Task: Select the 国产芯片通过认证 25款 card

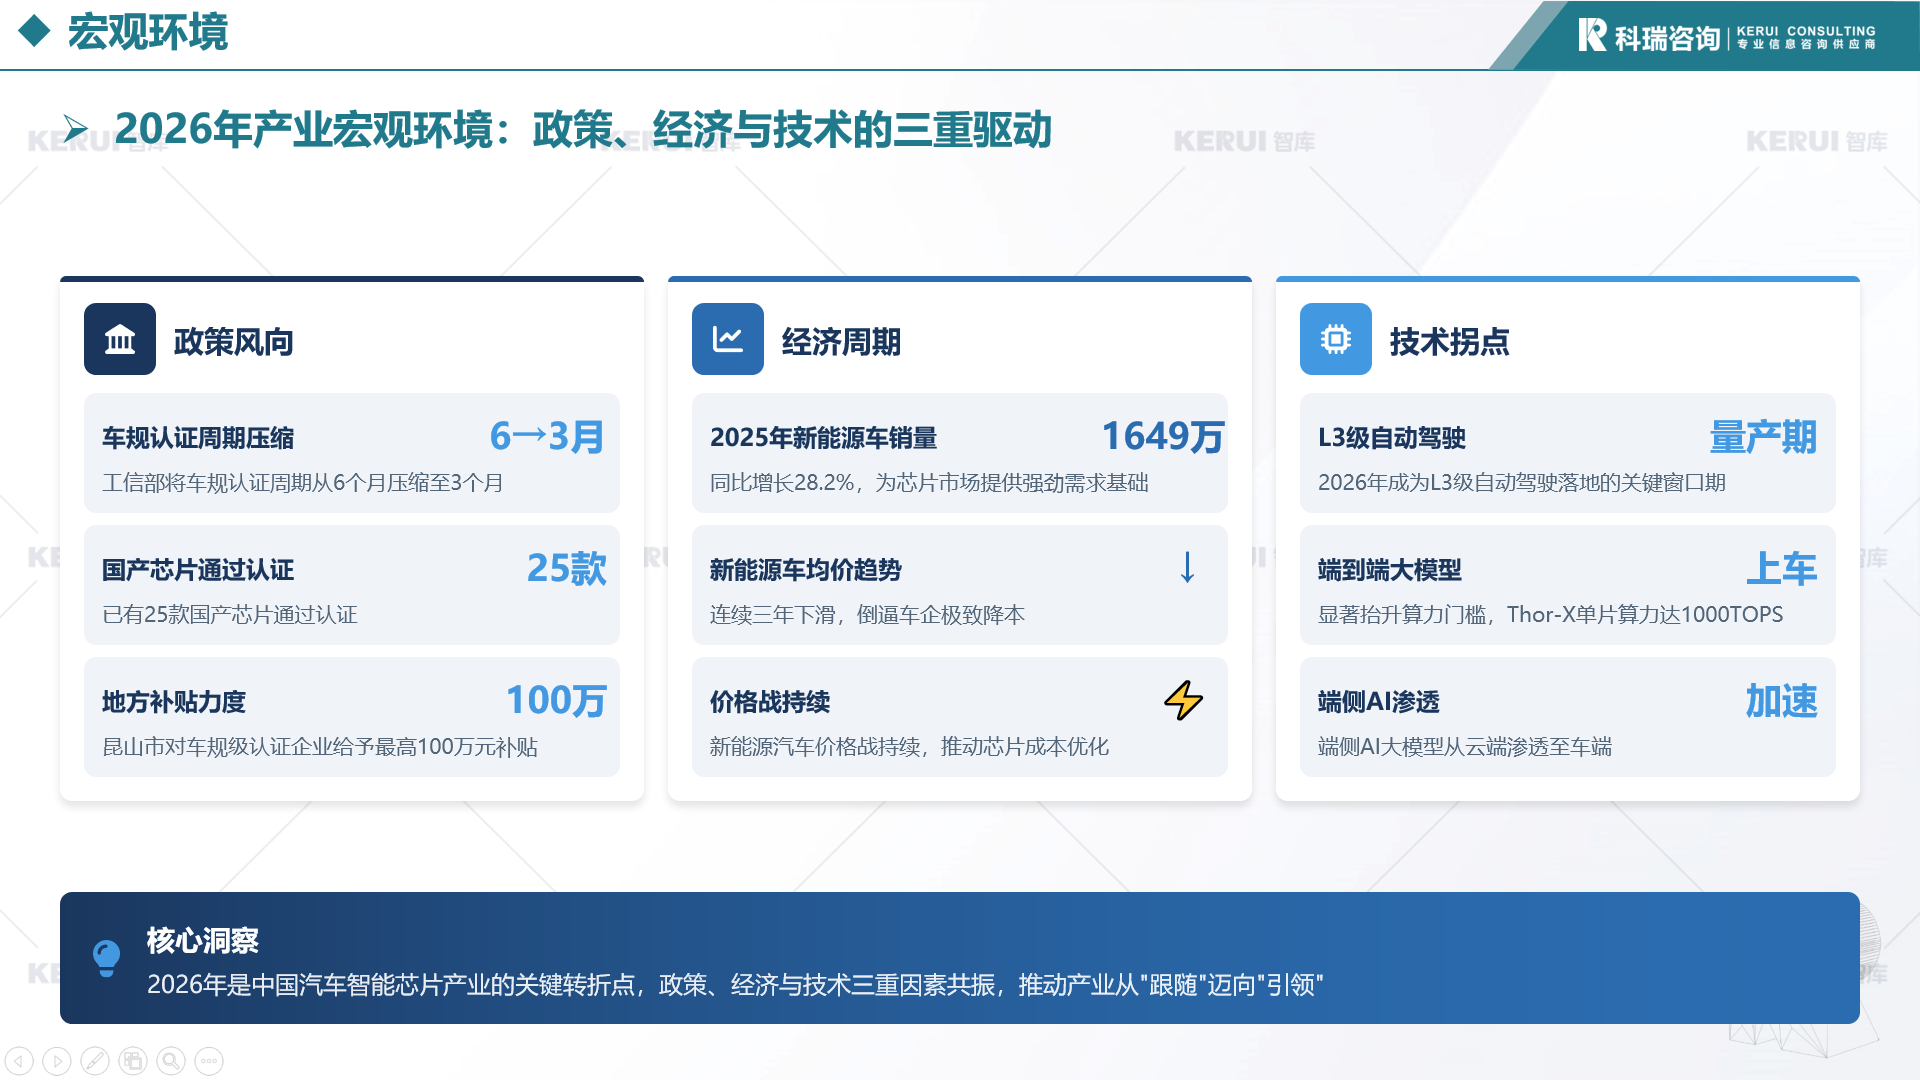Action: (352, 585)
